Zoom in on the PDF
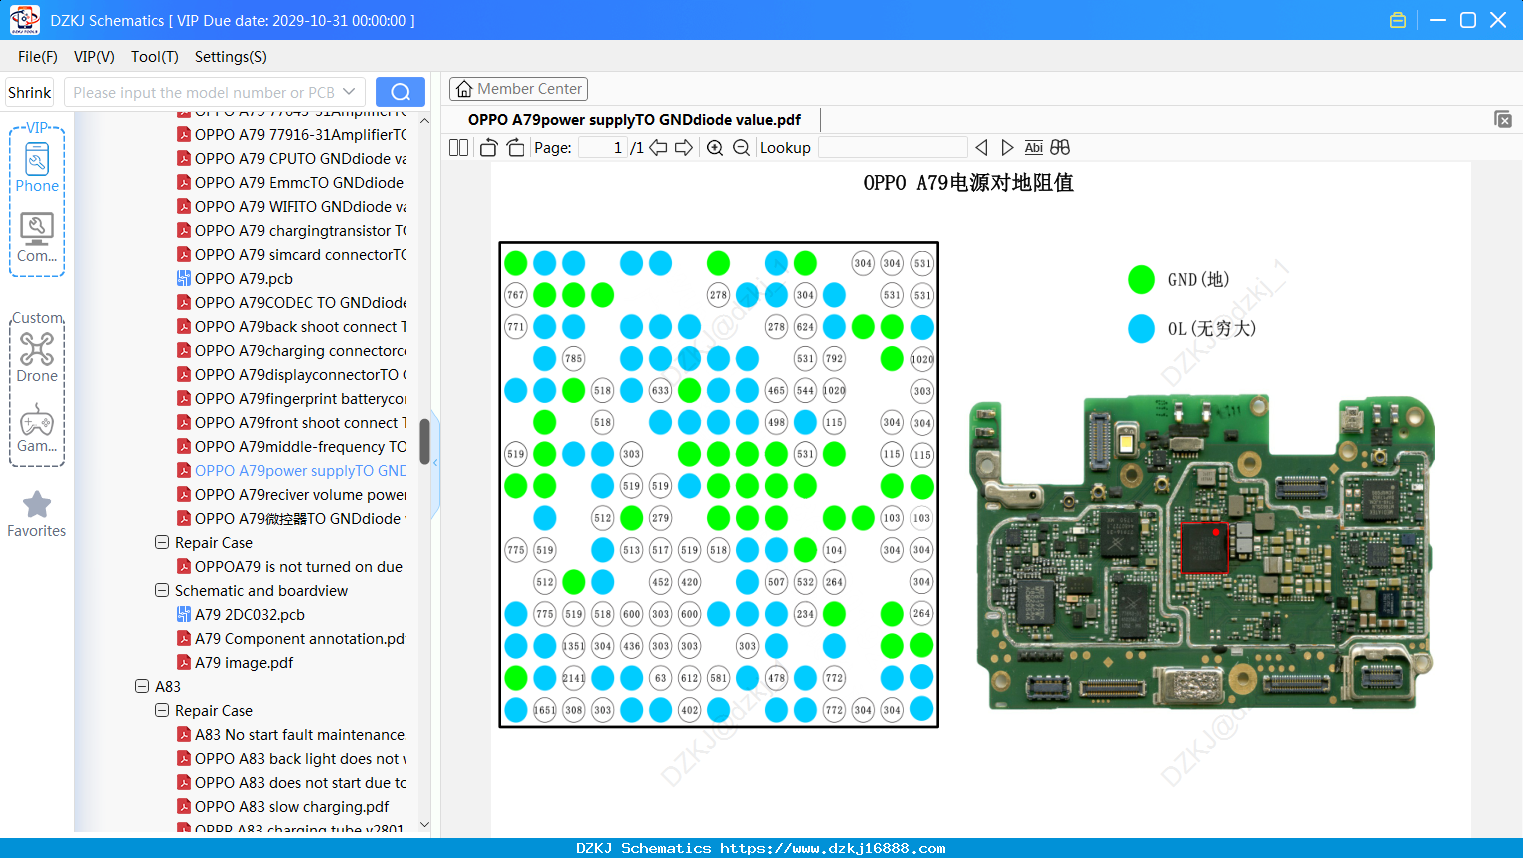This screenshot has height=858, width=1523. (x=715, y=148)
